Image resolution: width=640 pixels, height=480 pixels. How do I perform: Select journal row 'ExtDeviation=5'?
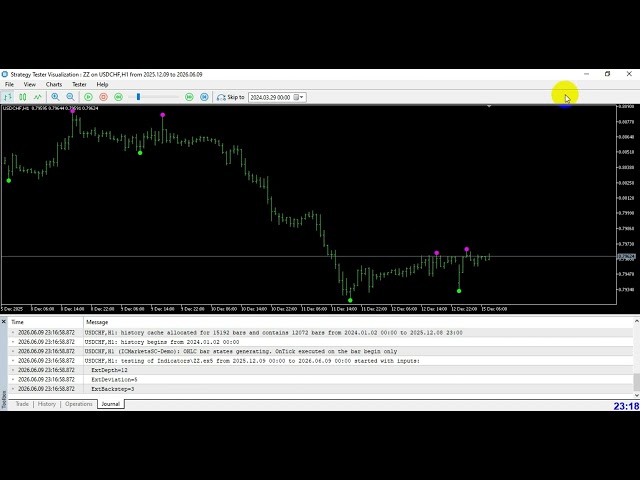pos(321,380)
